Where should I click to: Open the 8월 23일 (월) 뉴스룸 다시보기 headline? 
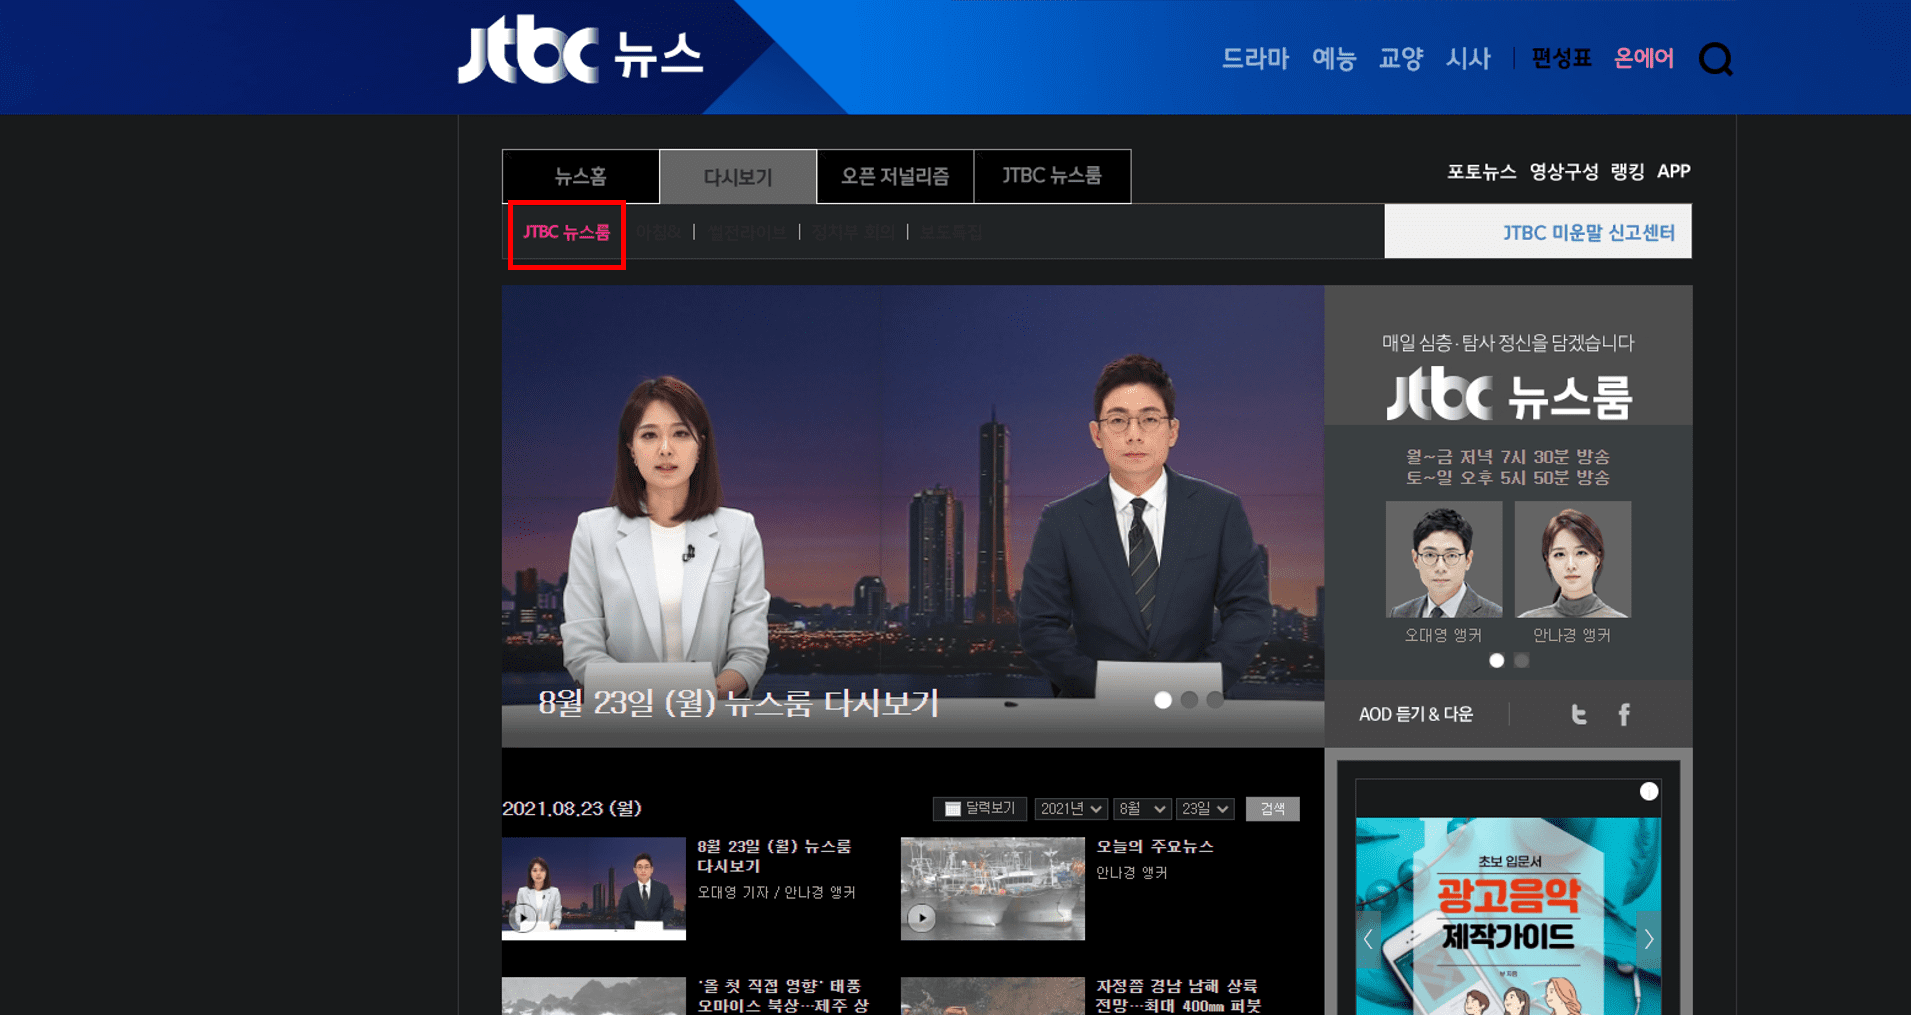click(x=774, y=856)
